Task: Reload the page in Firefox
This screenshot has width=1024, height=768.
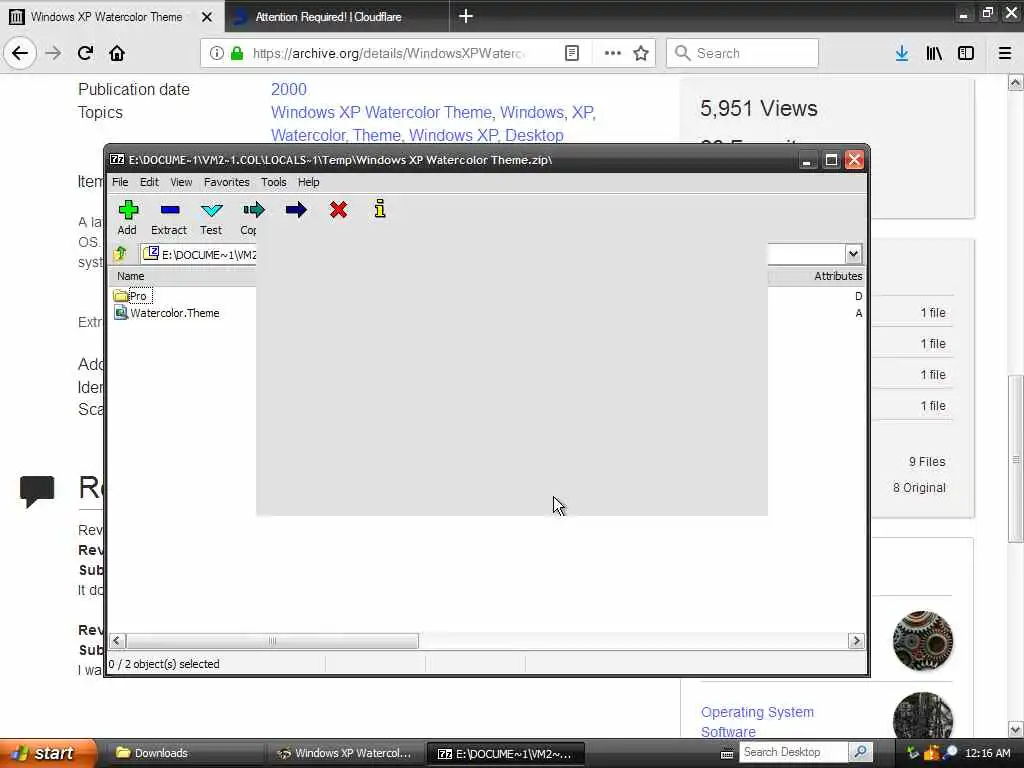Action: 86,53
